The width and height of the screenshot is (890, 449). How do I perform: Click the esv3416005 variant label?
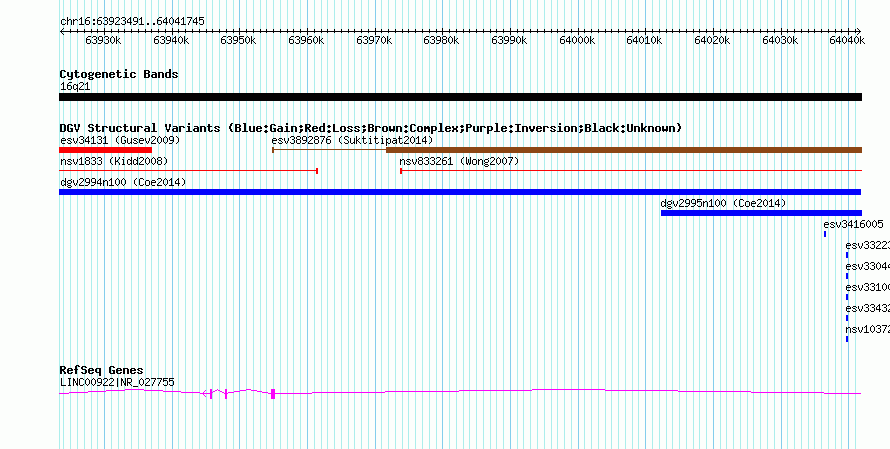point(853,225)
